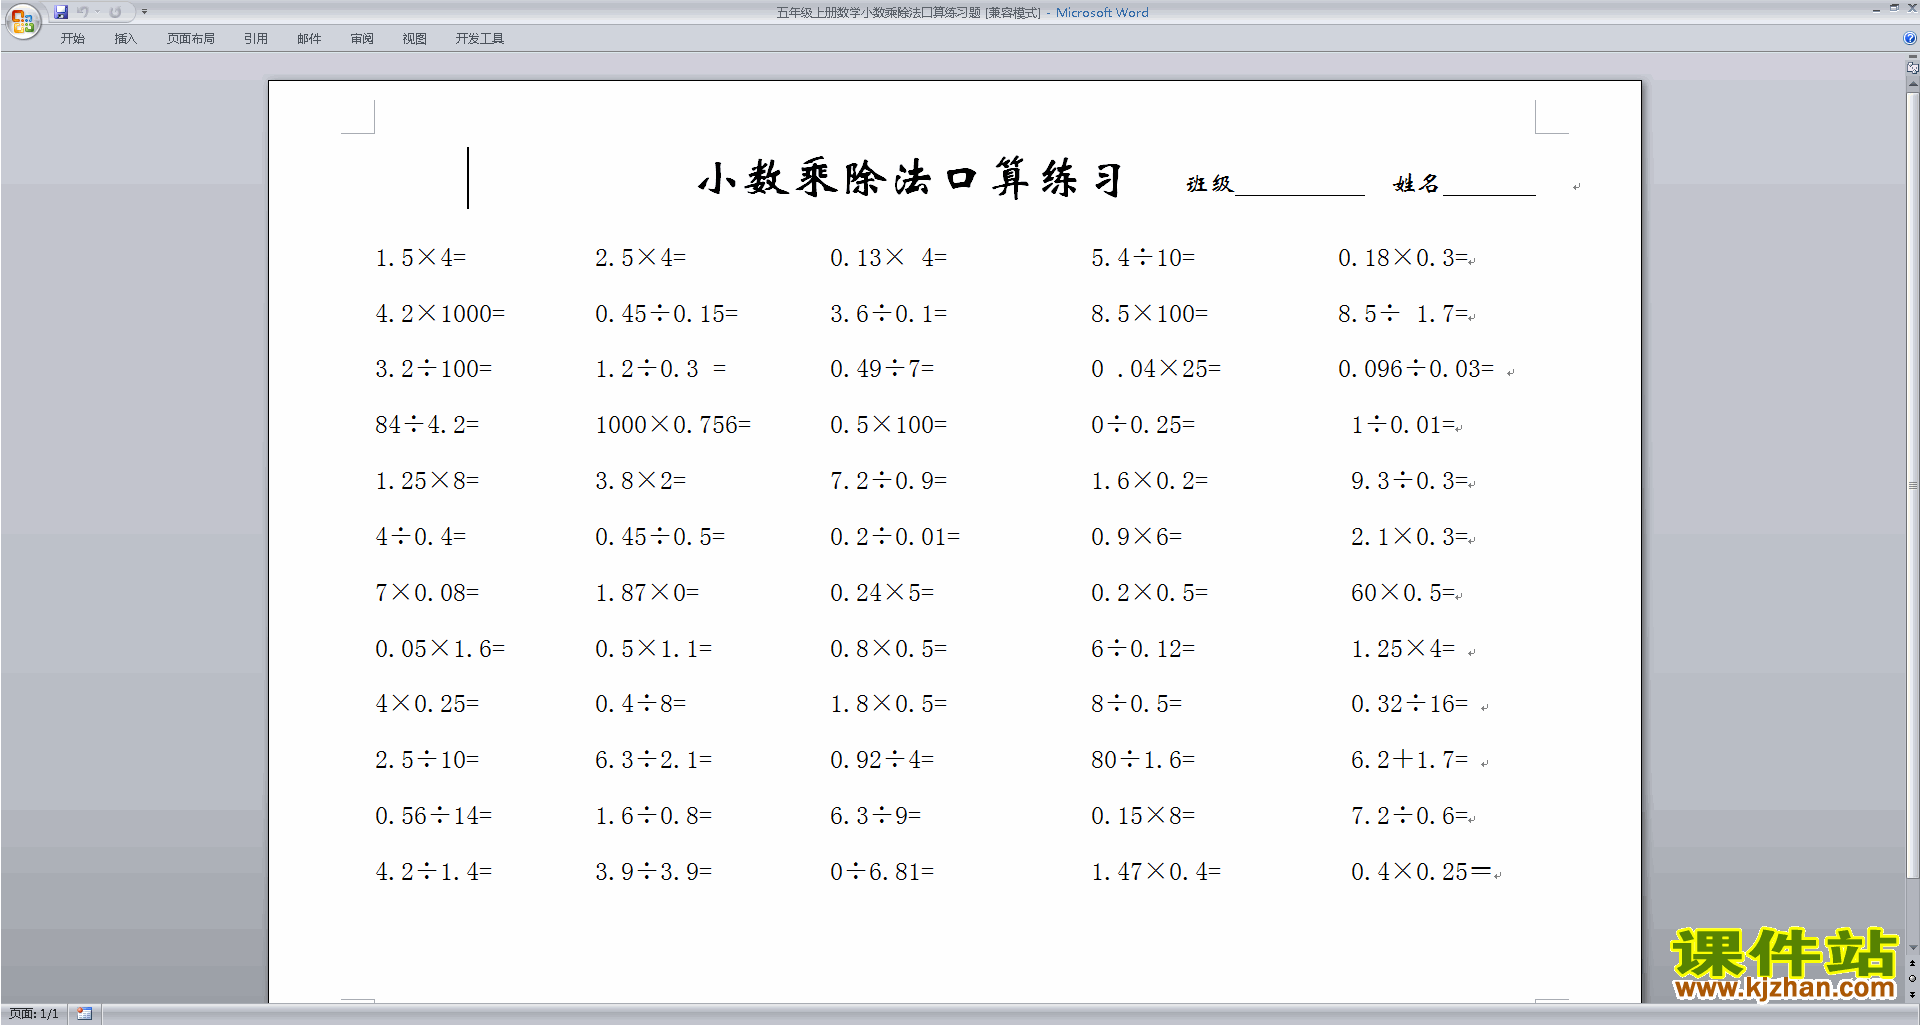Screen dimensions: 1920x1025
Task: Click the problem 0÷6.81=
Action: (x=882, y=872)
